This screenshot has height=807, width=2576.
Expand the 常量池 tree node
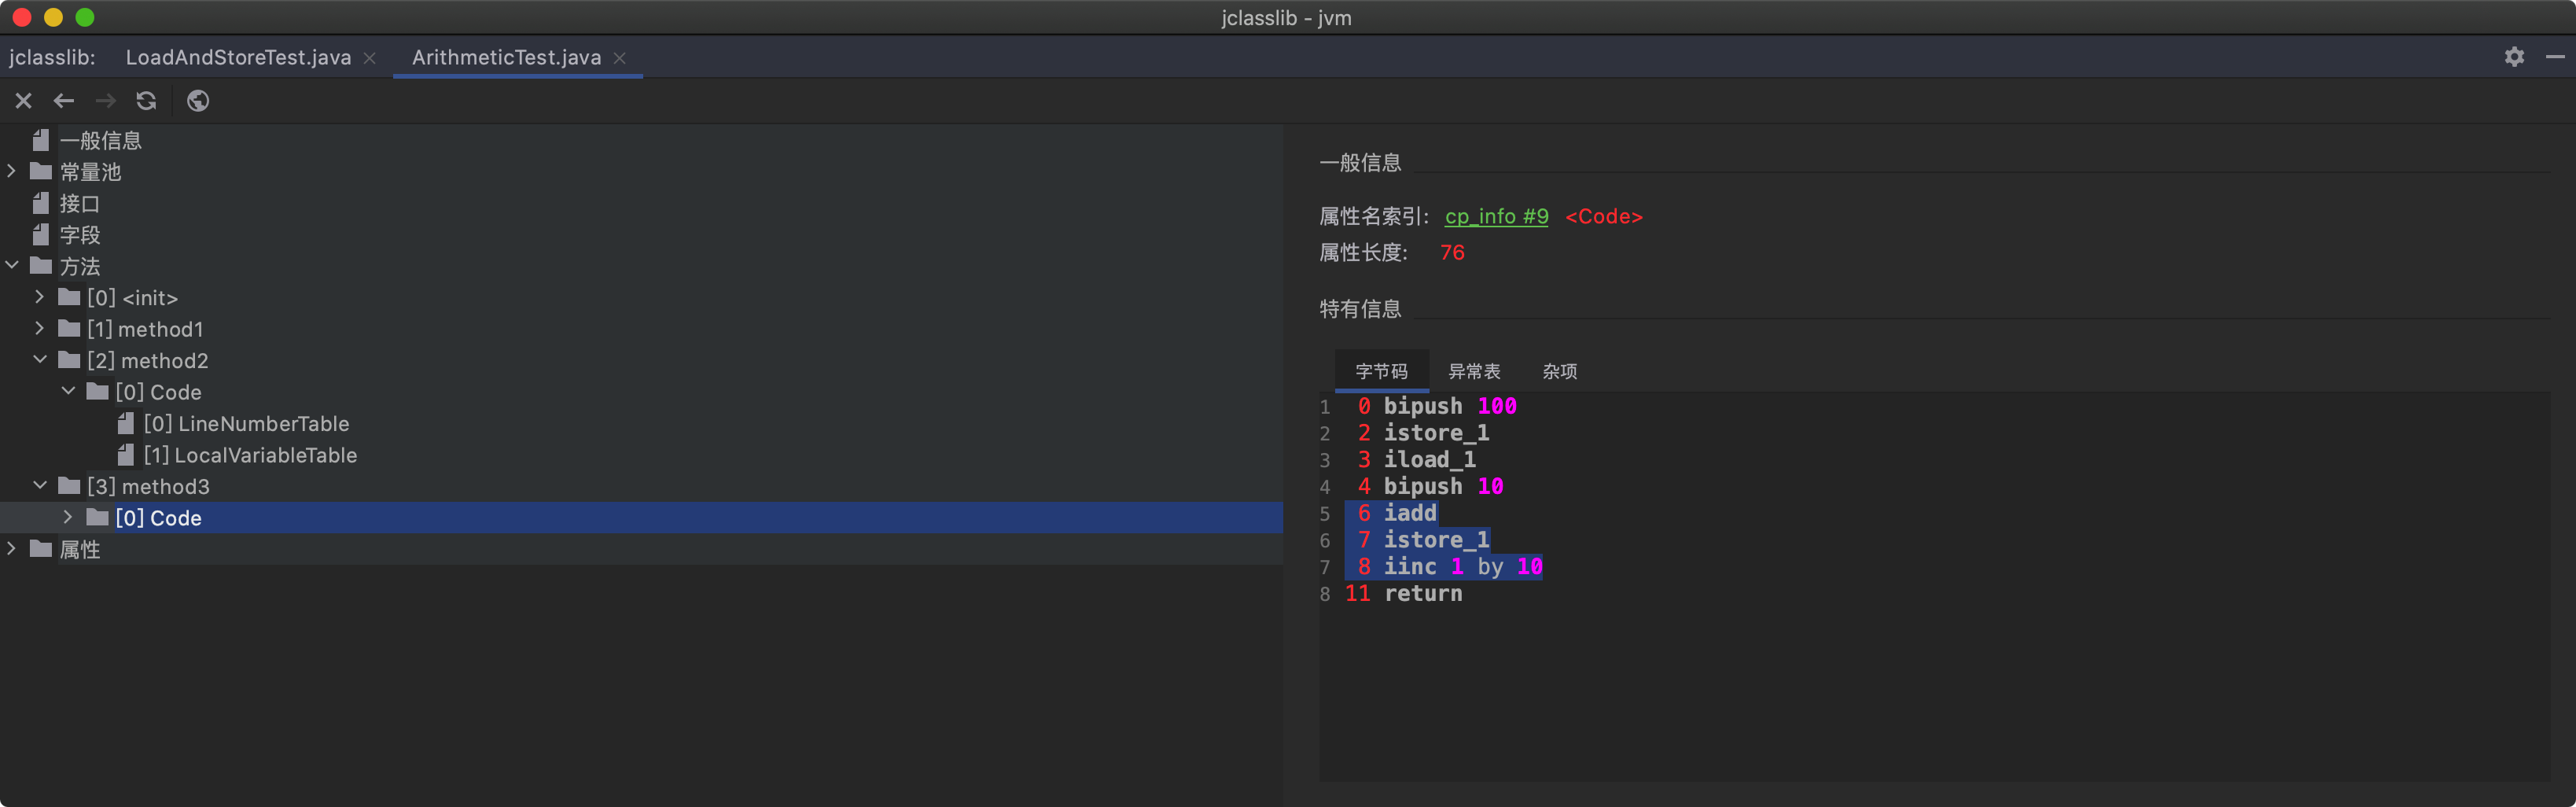coord(12,172)
